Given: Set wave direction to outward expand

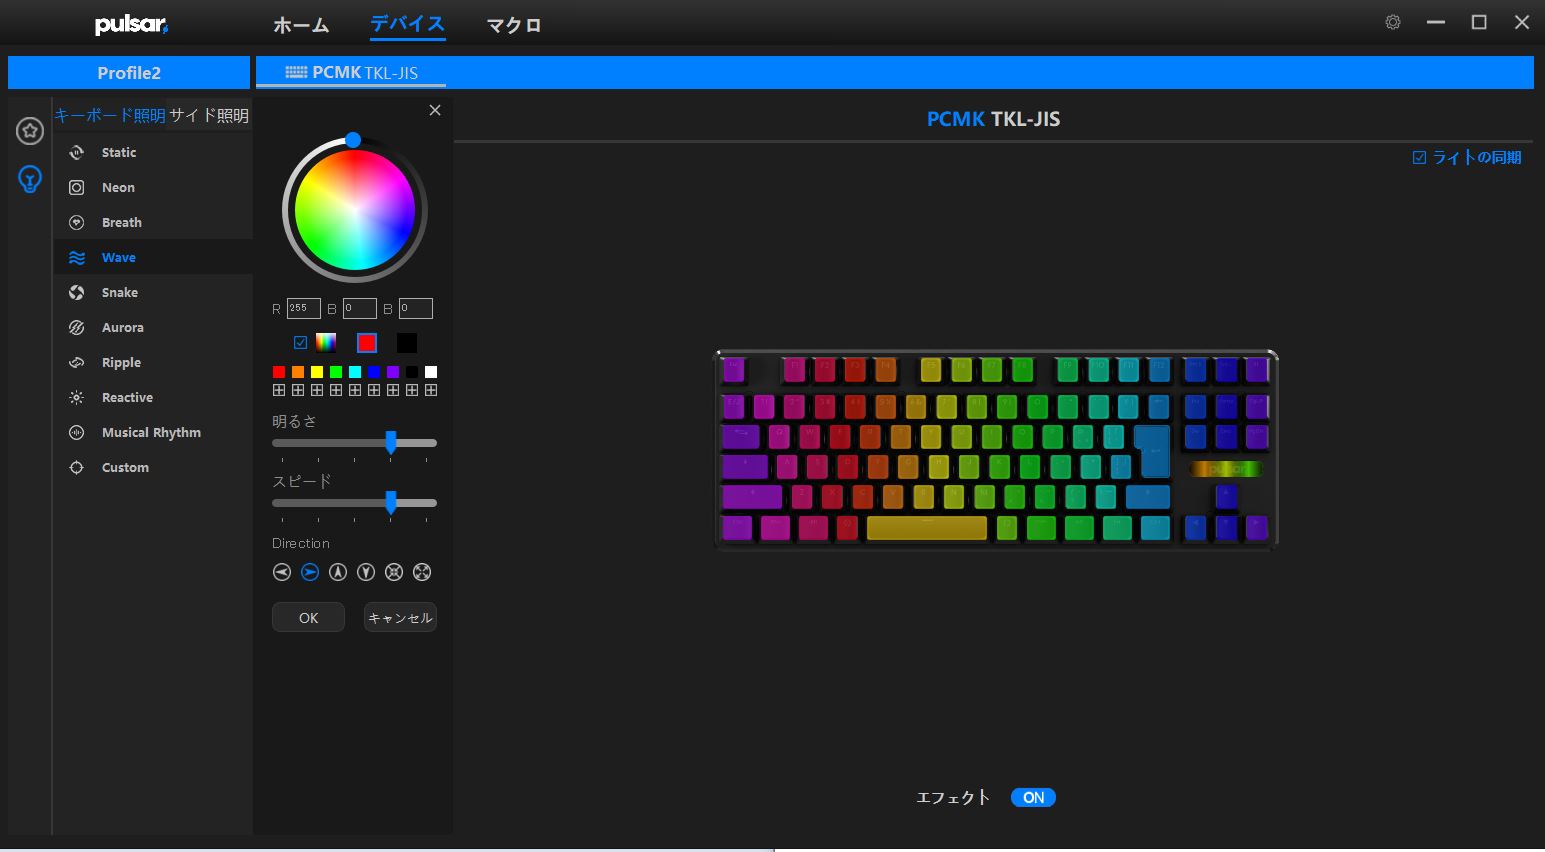Looking at the screenshot, I should [x=422, y=572].
